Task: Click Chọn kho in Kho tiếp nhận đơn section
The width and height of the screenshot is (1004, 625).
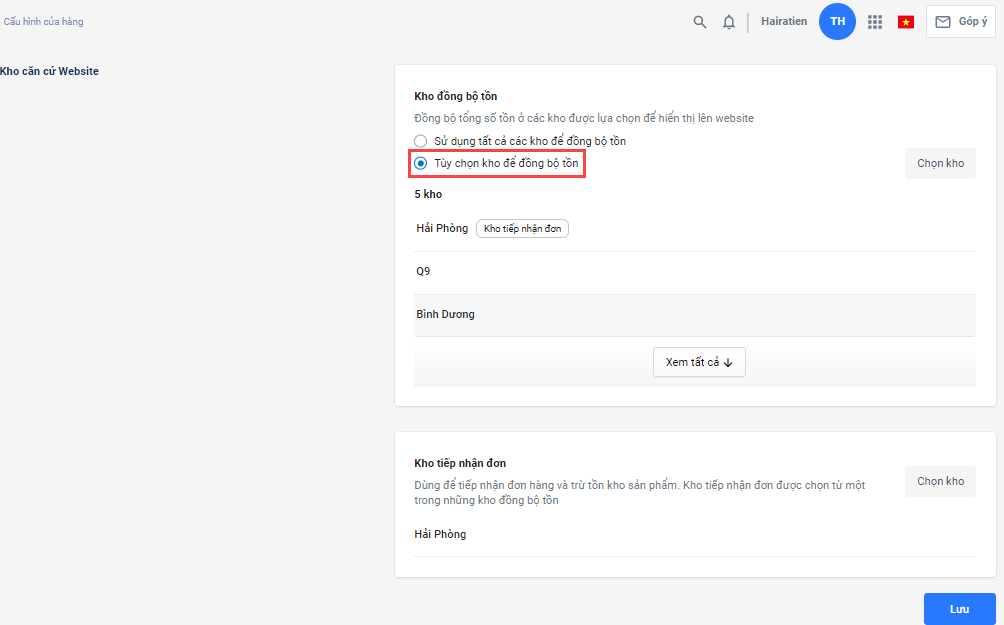Action: (x=940, y=481)
